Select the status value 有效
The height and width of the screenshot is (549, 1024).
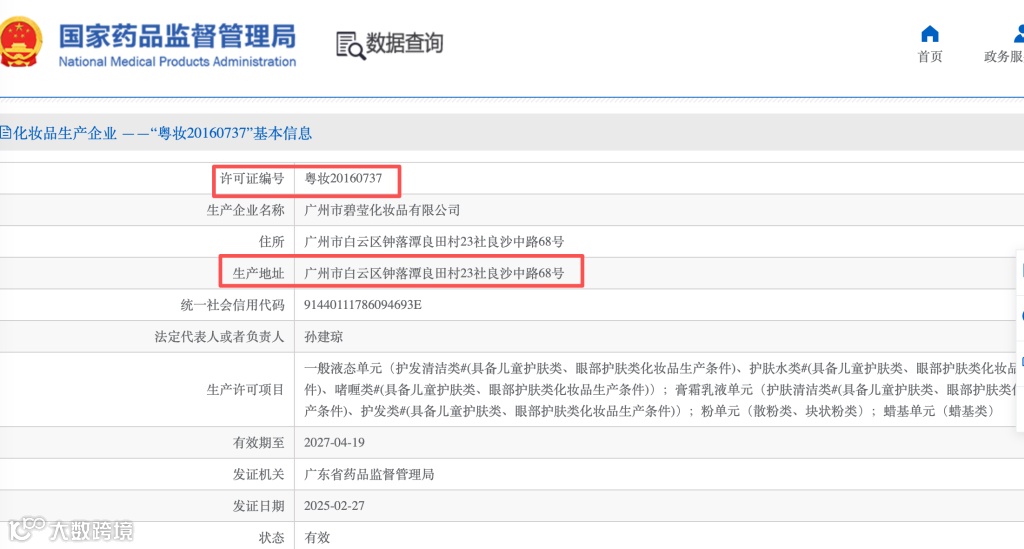[317, 538]
